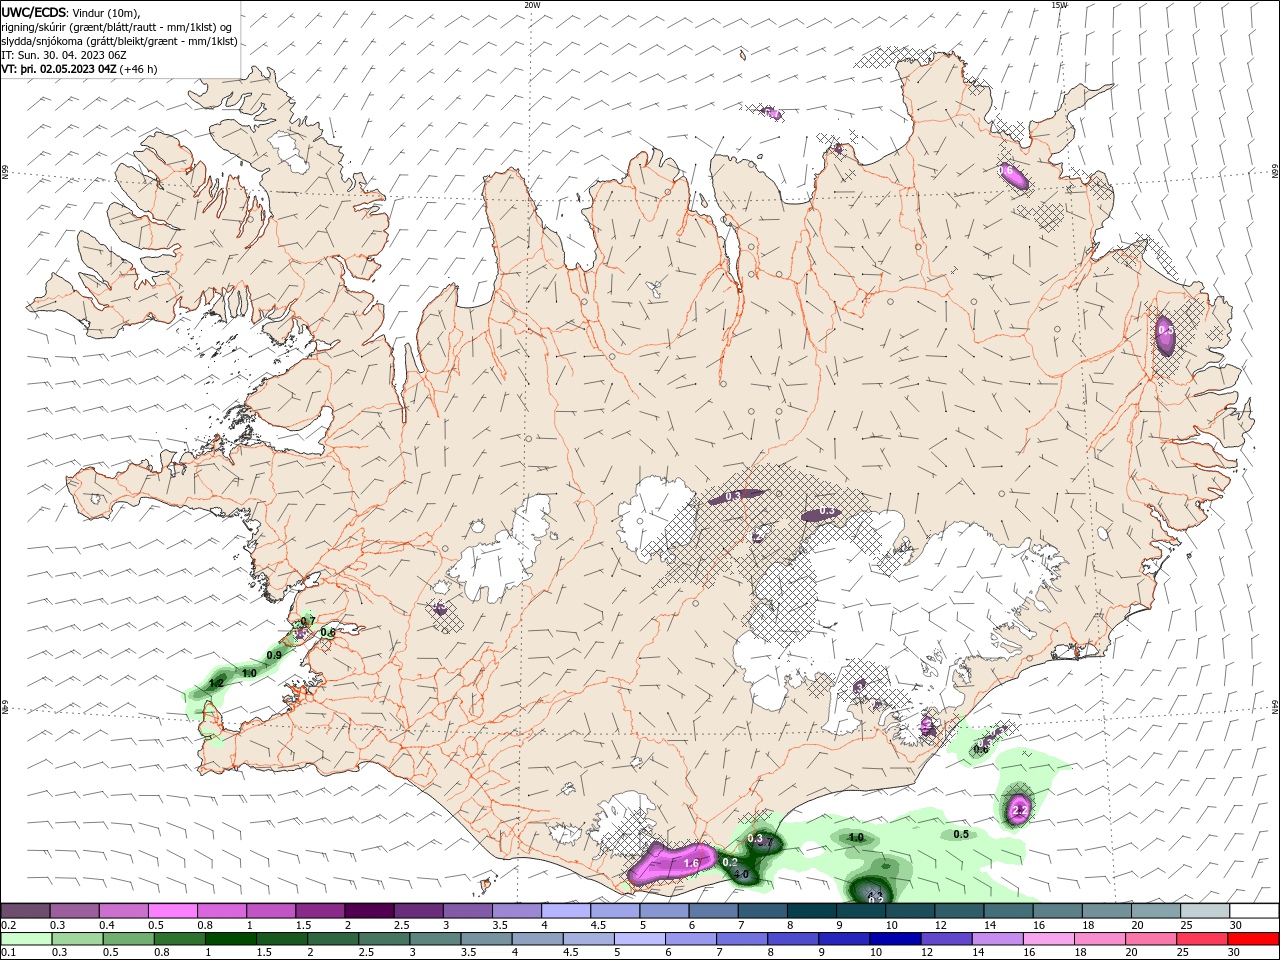The height and width of the screenshot is (960, 1280).
Task: Click the 0.5 rain value south of Iceland
Action: coord(961,834)
